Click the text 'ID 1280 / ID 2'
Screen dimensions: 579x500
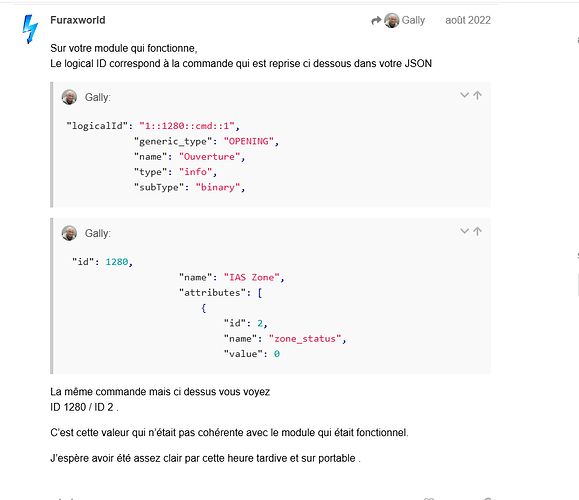pos(82,407)
